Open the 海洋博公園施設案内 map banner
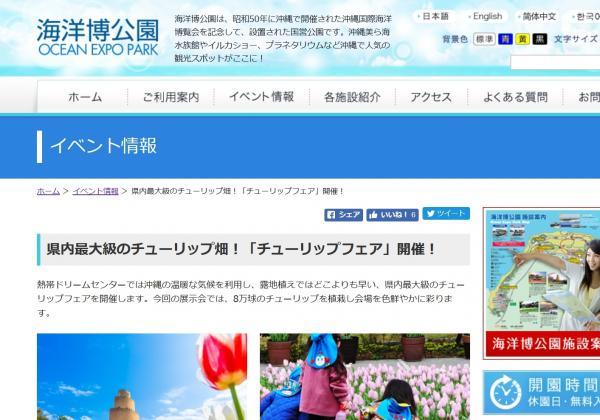 click(541, 283)
